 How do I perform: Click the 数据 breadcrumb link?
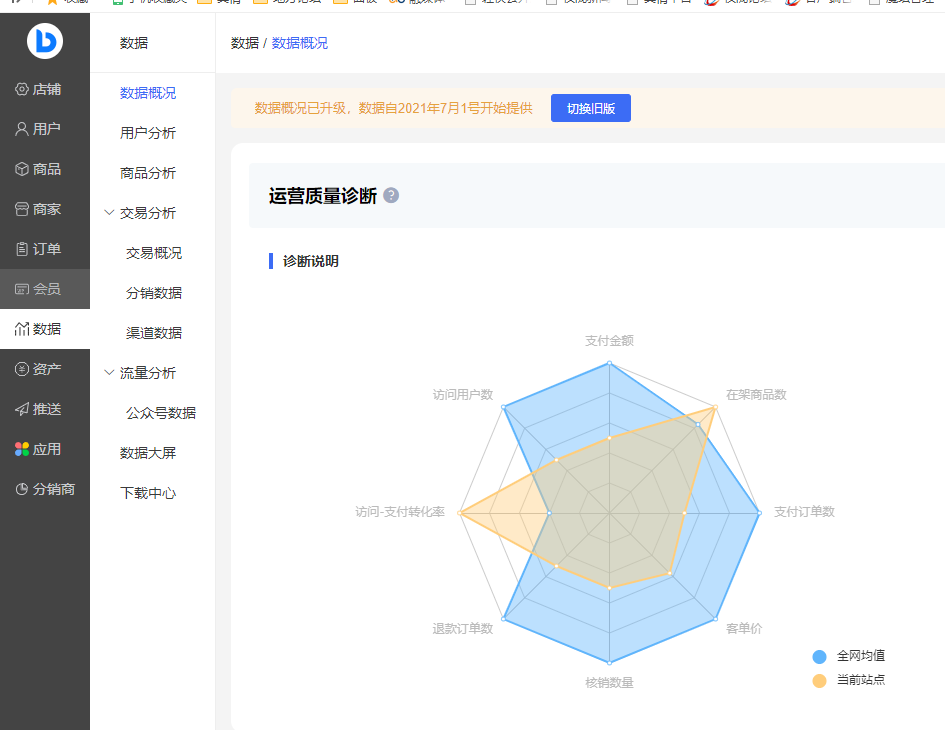click(x=244, y=43)
